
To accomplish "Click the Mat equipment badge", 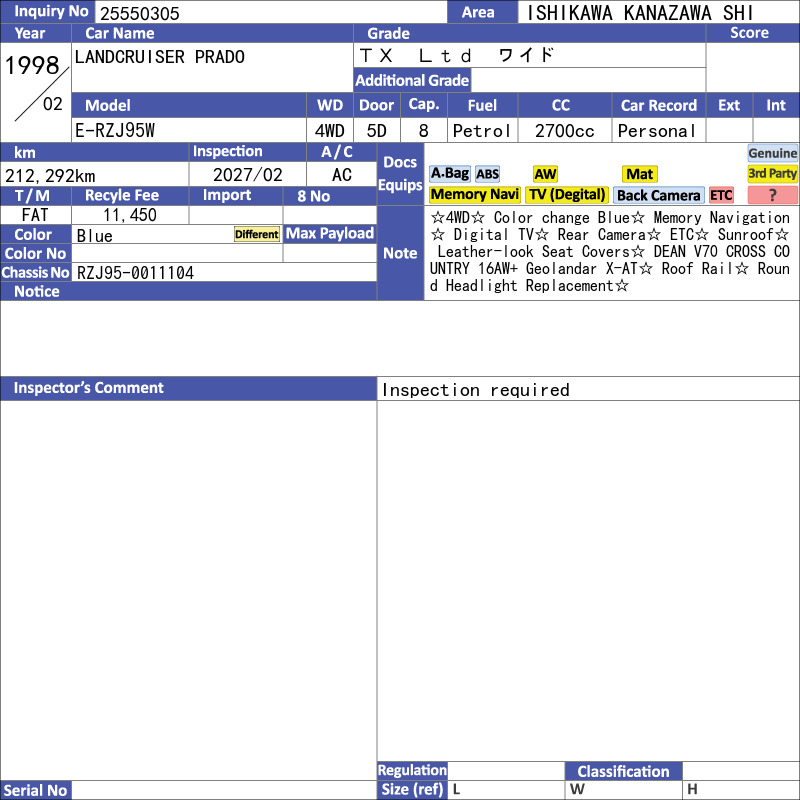I will point(639,174).
